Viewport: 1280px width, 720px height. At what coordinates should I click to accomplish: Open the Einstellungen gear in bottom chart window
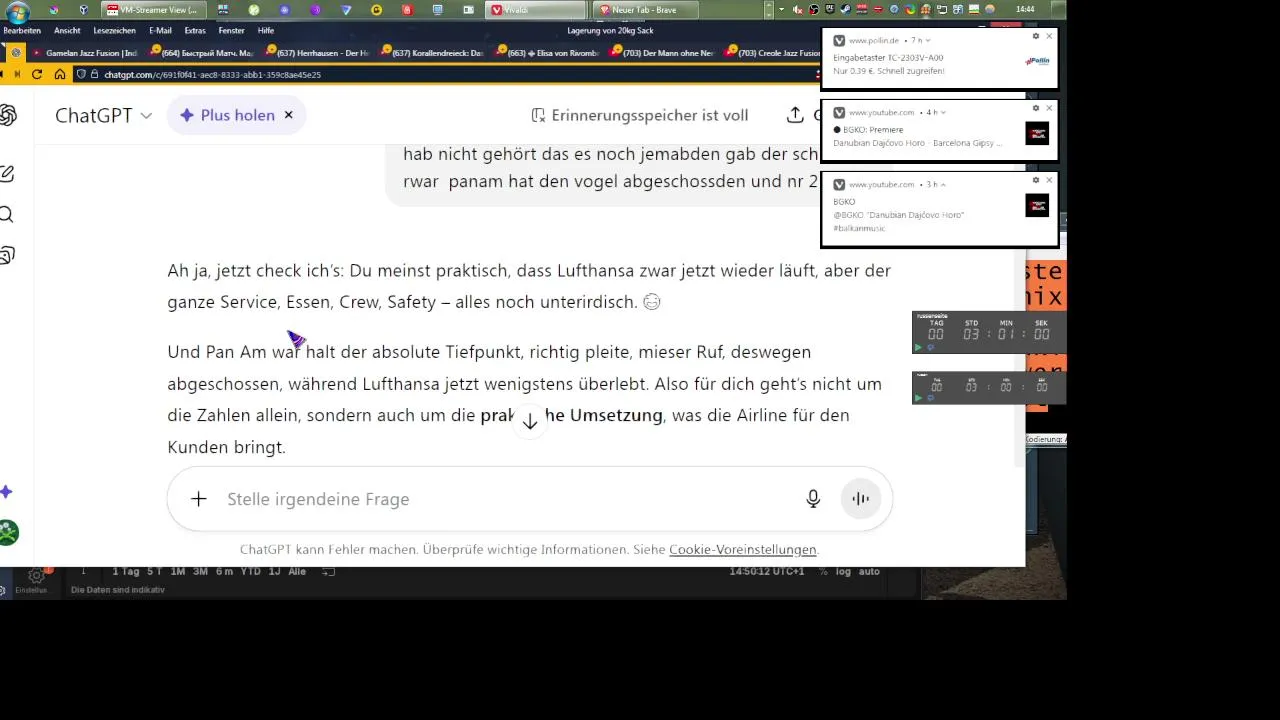tap(36, 576)
